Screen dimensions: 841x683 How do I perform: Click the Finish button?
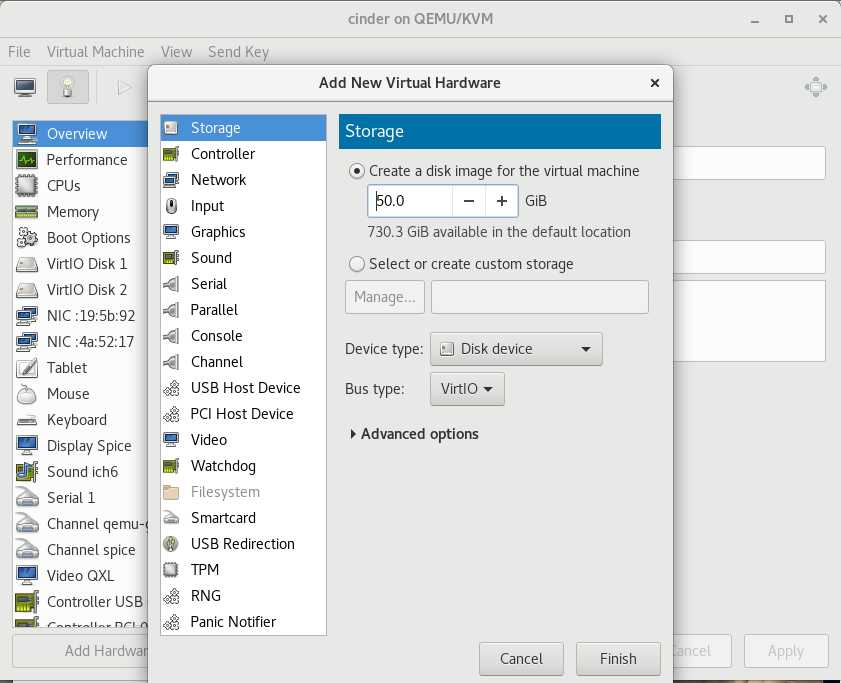click(x=618, y=658)
